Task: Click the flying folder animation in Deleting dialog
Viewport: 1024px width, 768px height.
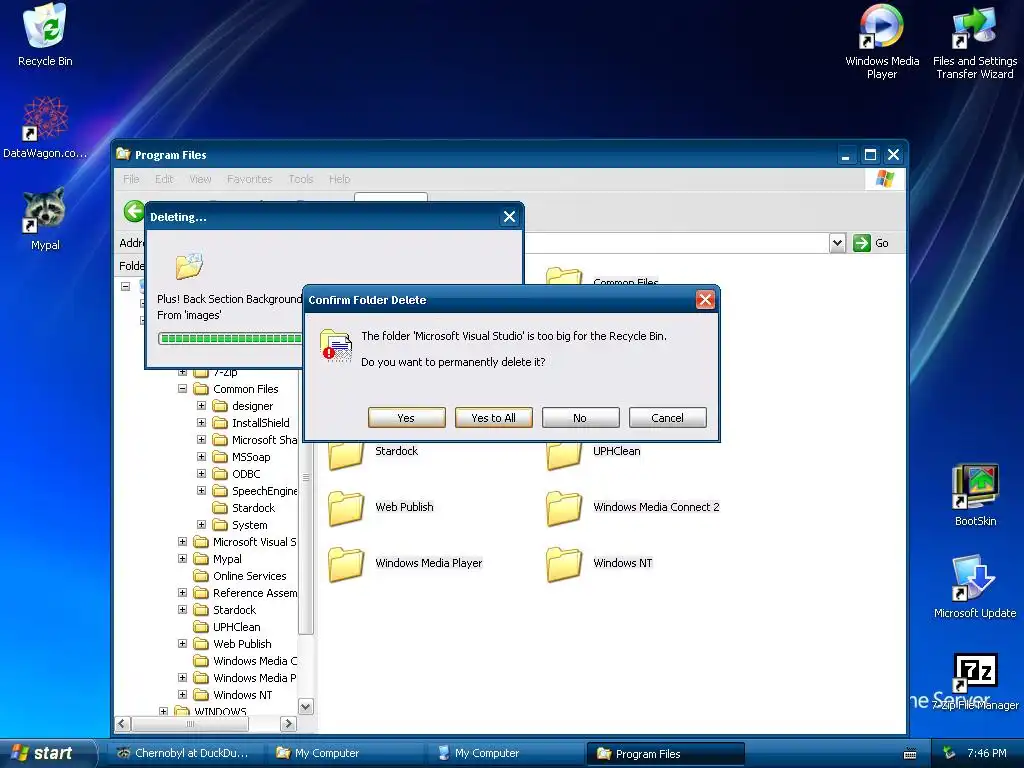Action: pos(189,266)
